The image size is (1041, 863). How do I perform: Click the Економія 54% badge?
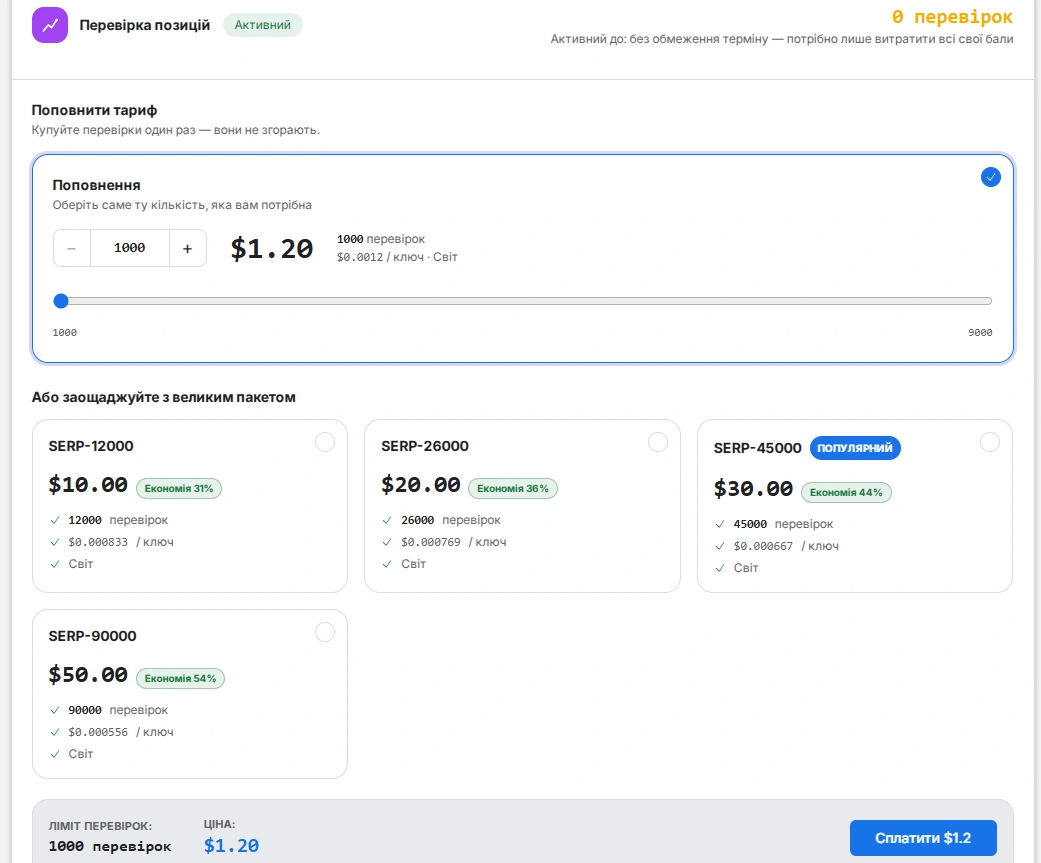point(180,678)
